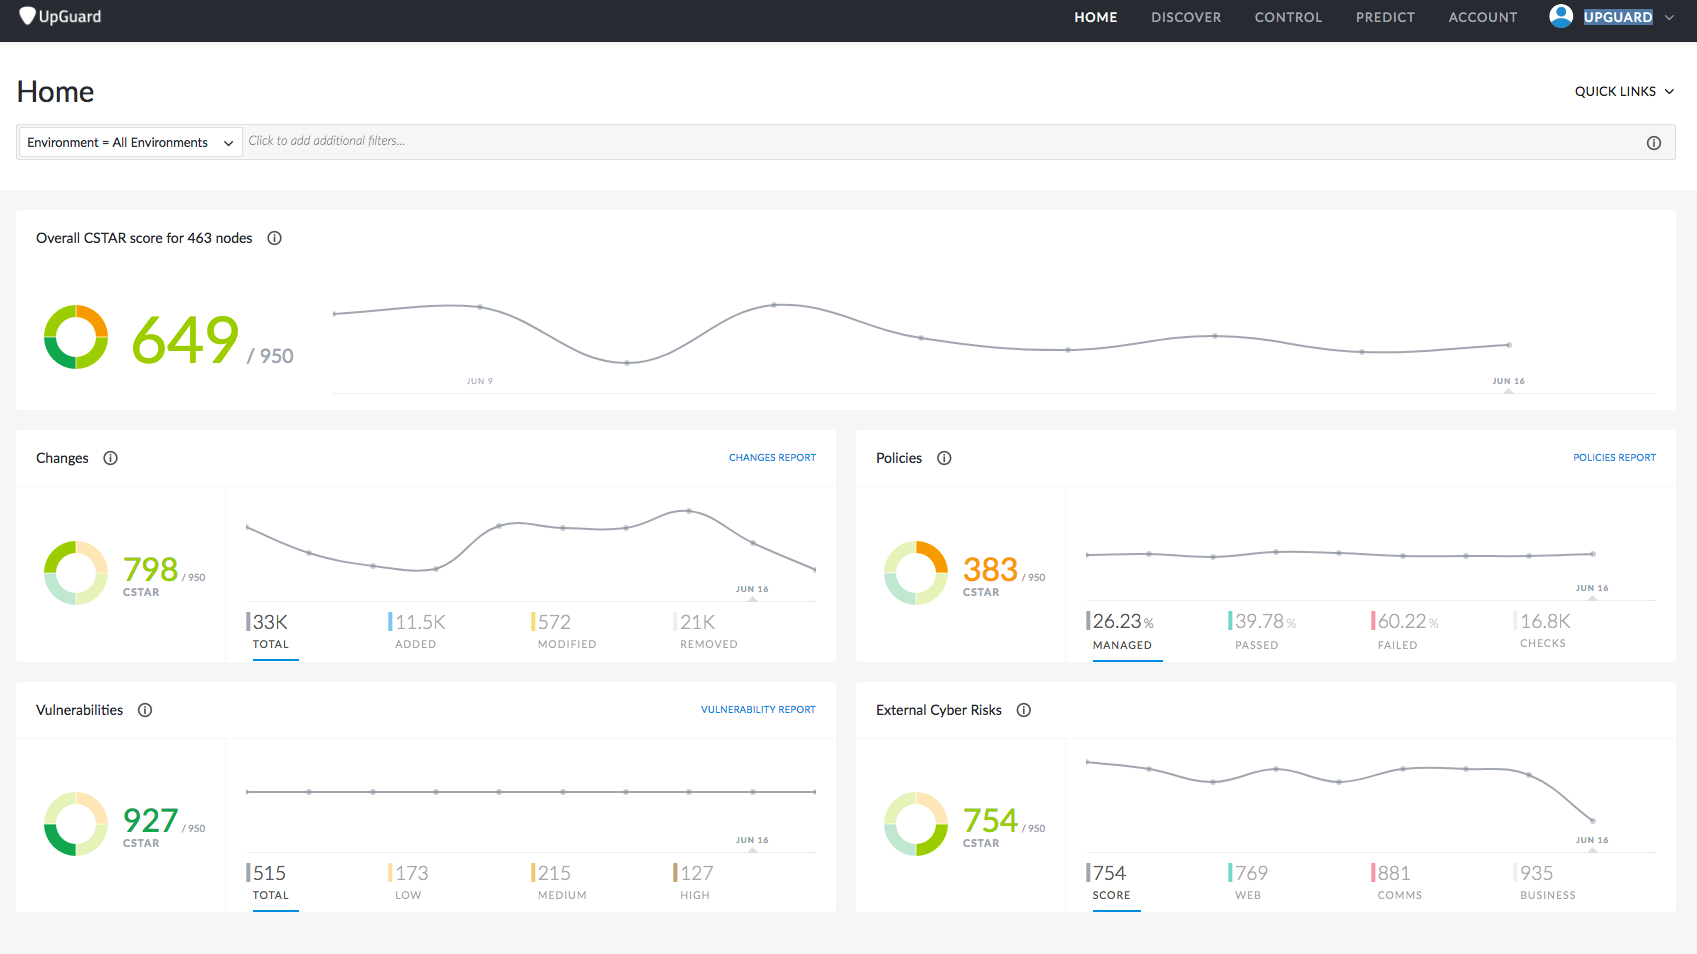Click the overall 649 CSTAR donut chart

tap(76, 337)
